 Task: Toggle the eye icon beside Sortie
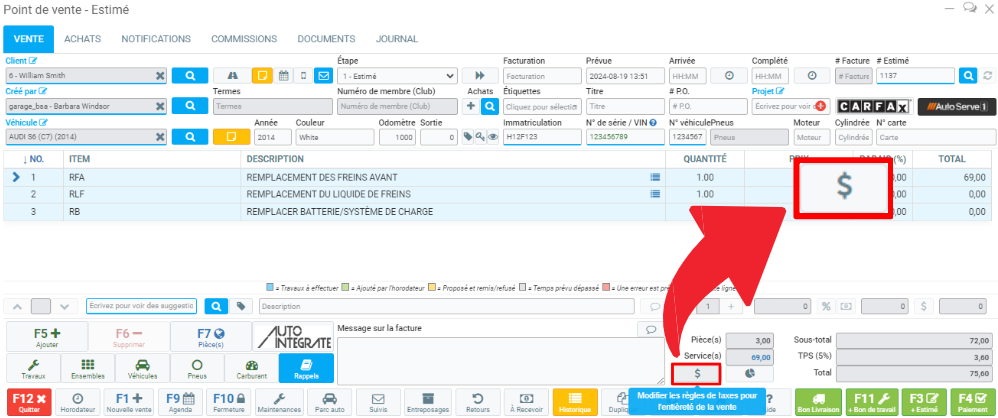[x=493, y=137]
